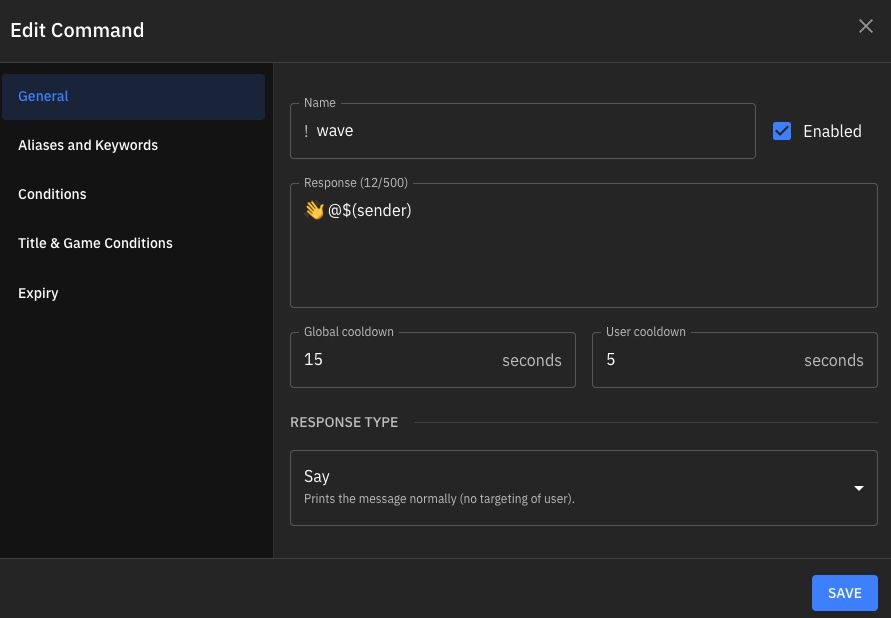
Task: Click the Global cooldown value 15
Action: pos(314,360)
